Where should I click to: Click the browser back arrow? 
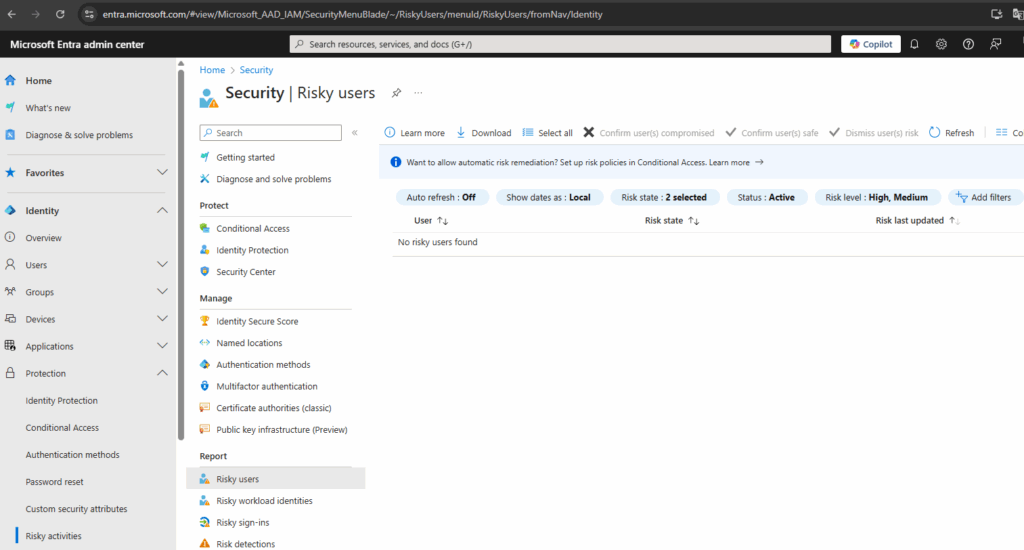point(12,14)
